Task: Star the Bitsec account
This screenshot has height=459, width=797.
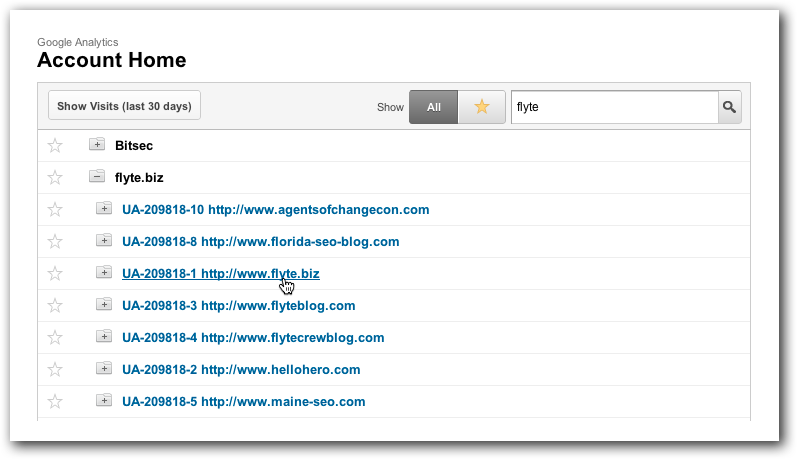Action: [55, 146]
